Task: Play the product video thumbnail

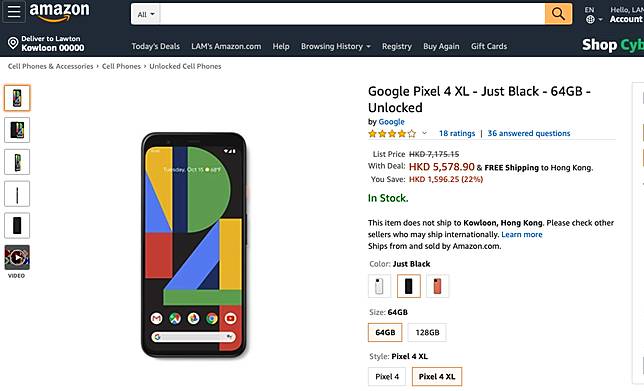Action: click(x=17, y=258)
